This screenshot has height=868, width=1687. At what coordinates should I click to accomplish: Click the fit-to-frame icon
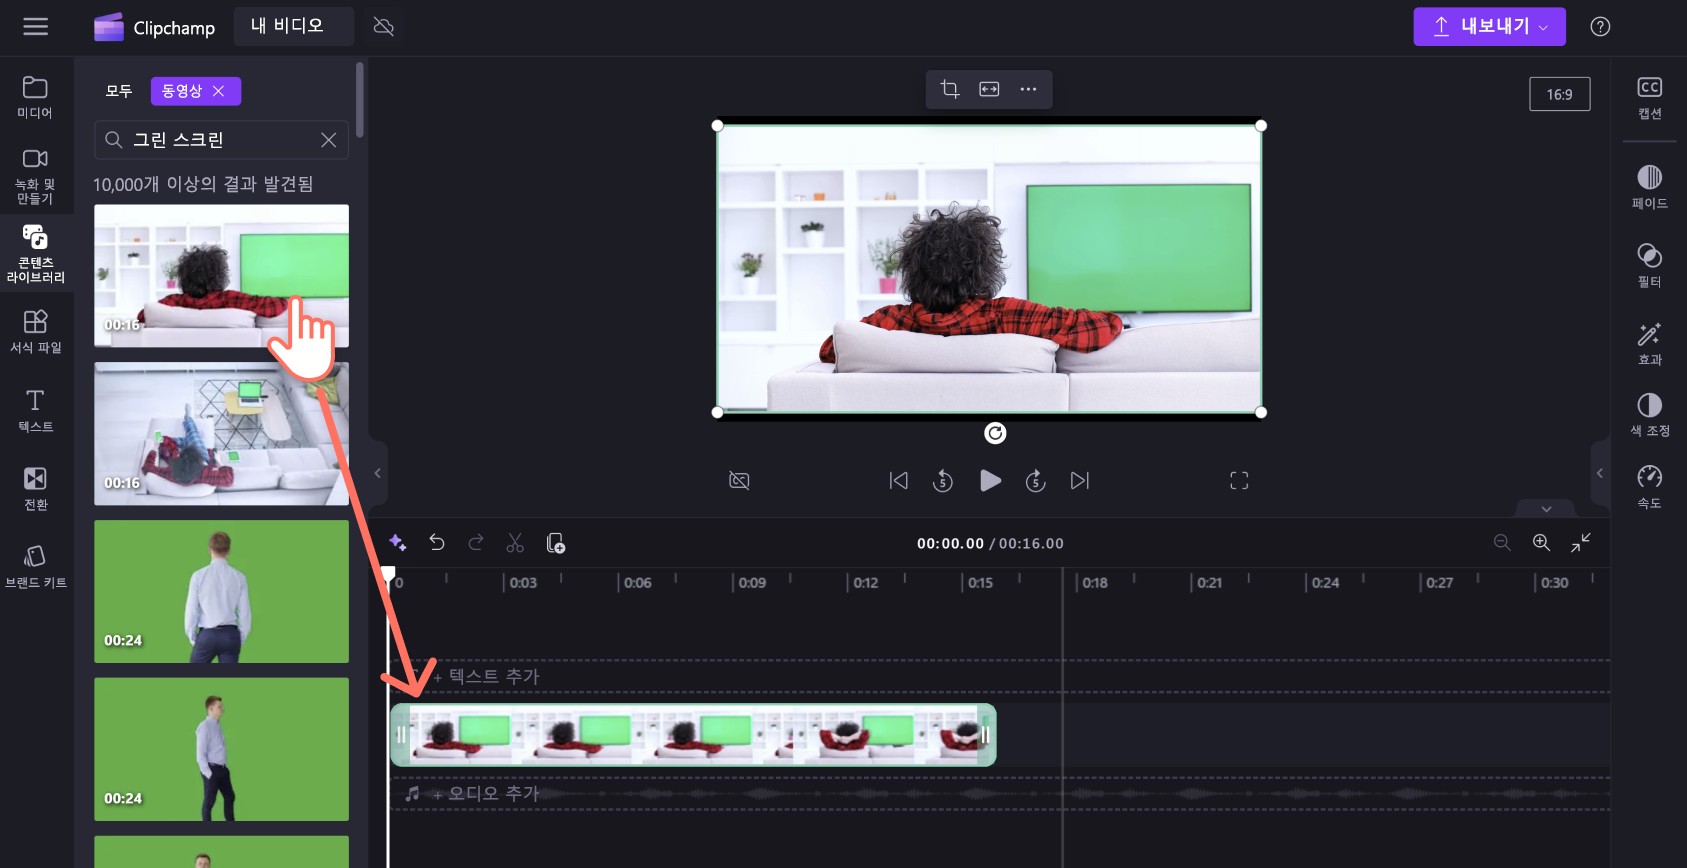tap(989, 89)
